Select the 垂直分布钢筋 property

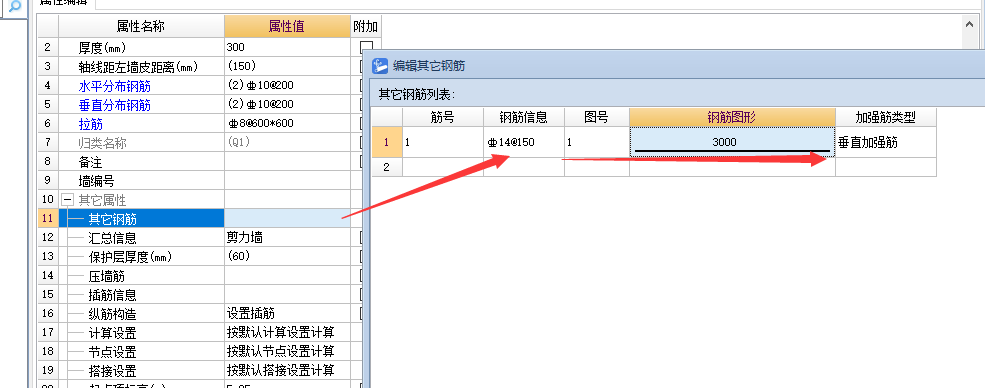(x=141, y=104)
